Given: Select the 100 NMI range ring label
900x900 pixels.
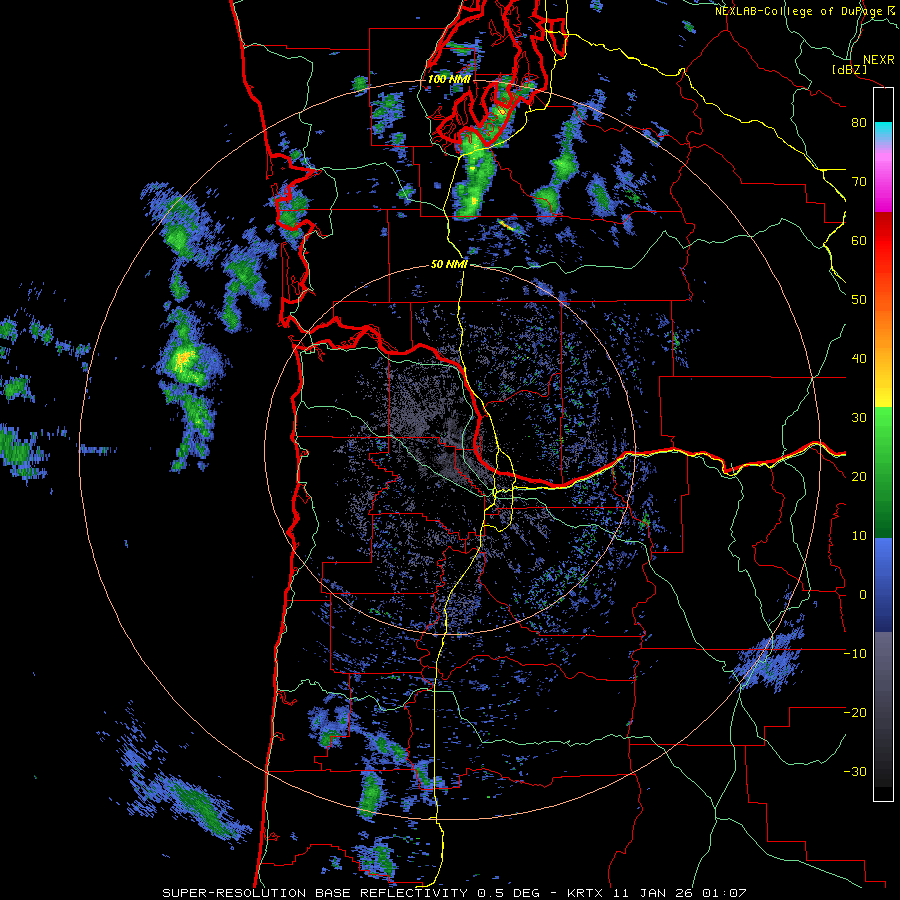Looking at the screenshot, I should [449, 79].
